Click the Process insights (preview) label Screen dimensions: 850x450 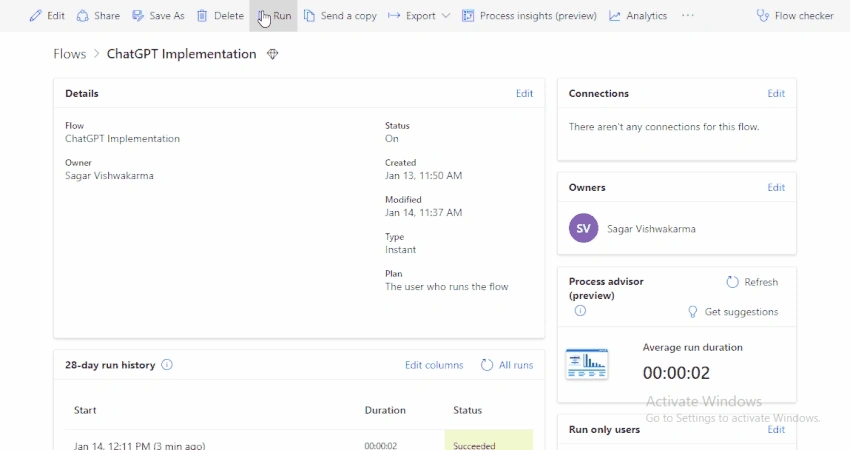click(x=538, y=16)
